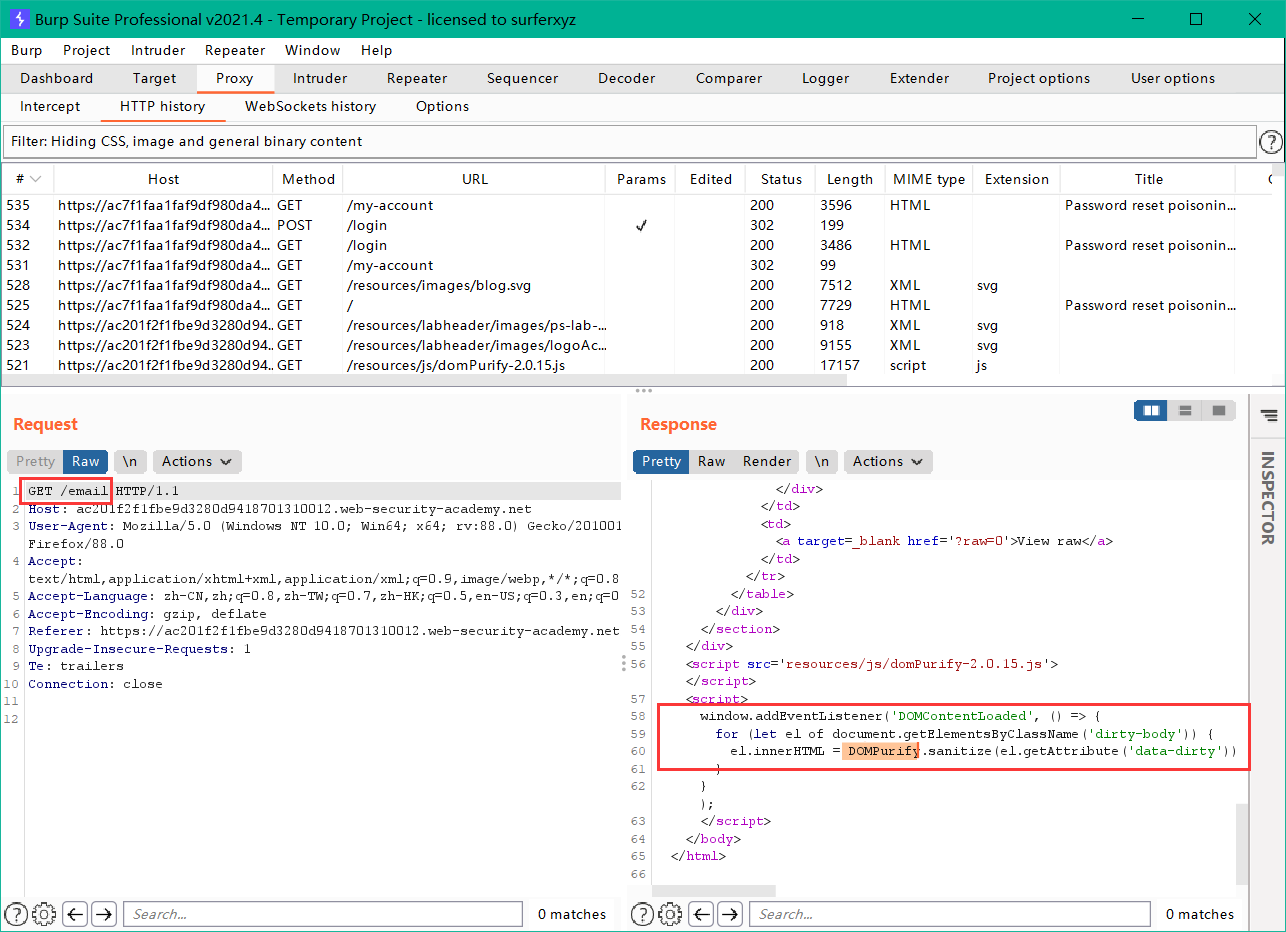This screenshot has width=1286, height=932.
Task: Switch to Dashboard tab
Action: pyautogui.click(x=57, y=78)
